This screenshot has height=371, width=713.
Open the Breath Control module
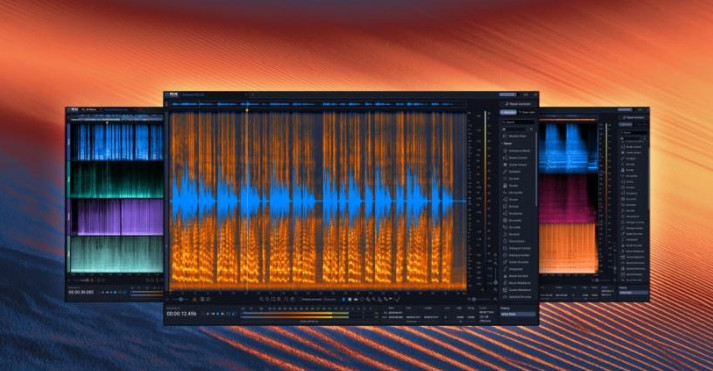516,158
